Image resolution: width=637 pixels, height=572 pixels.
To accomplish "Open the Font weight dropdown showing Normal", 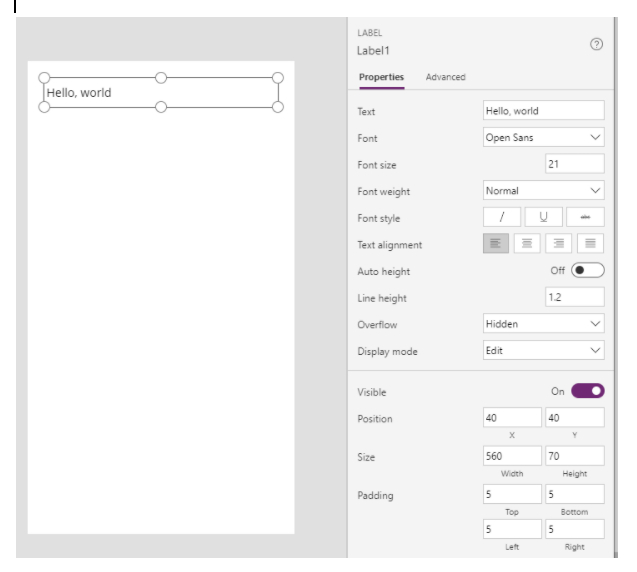I will 544,191.
